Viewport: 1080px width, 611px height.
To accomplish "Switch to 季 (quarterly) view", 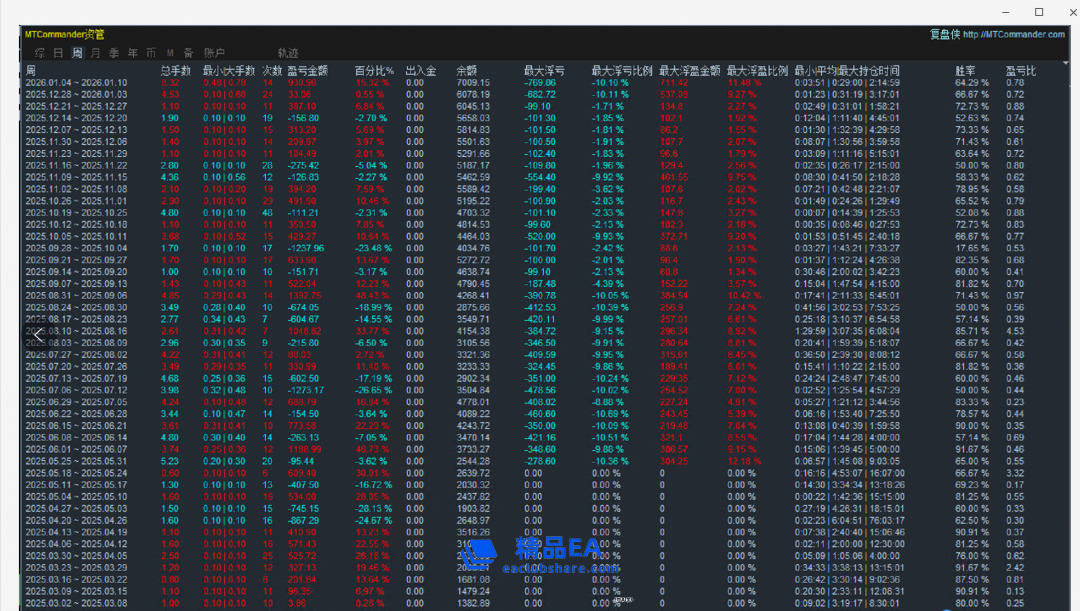I will point(114,53).
